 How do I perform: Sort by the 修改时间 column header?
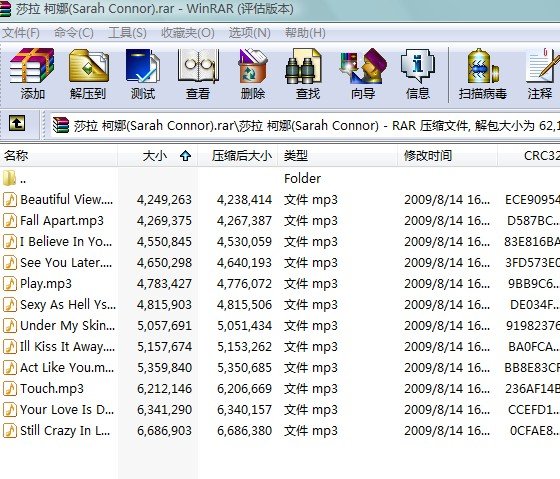click(x=448, y=156)
